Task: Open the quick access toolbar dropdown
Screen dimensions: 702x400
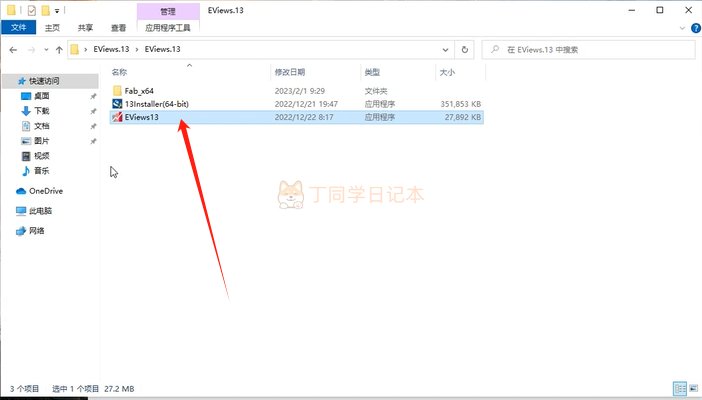Action: click(x=57, y=10)
